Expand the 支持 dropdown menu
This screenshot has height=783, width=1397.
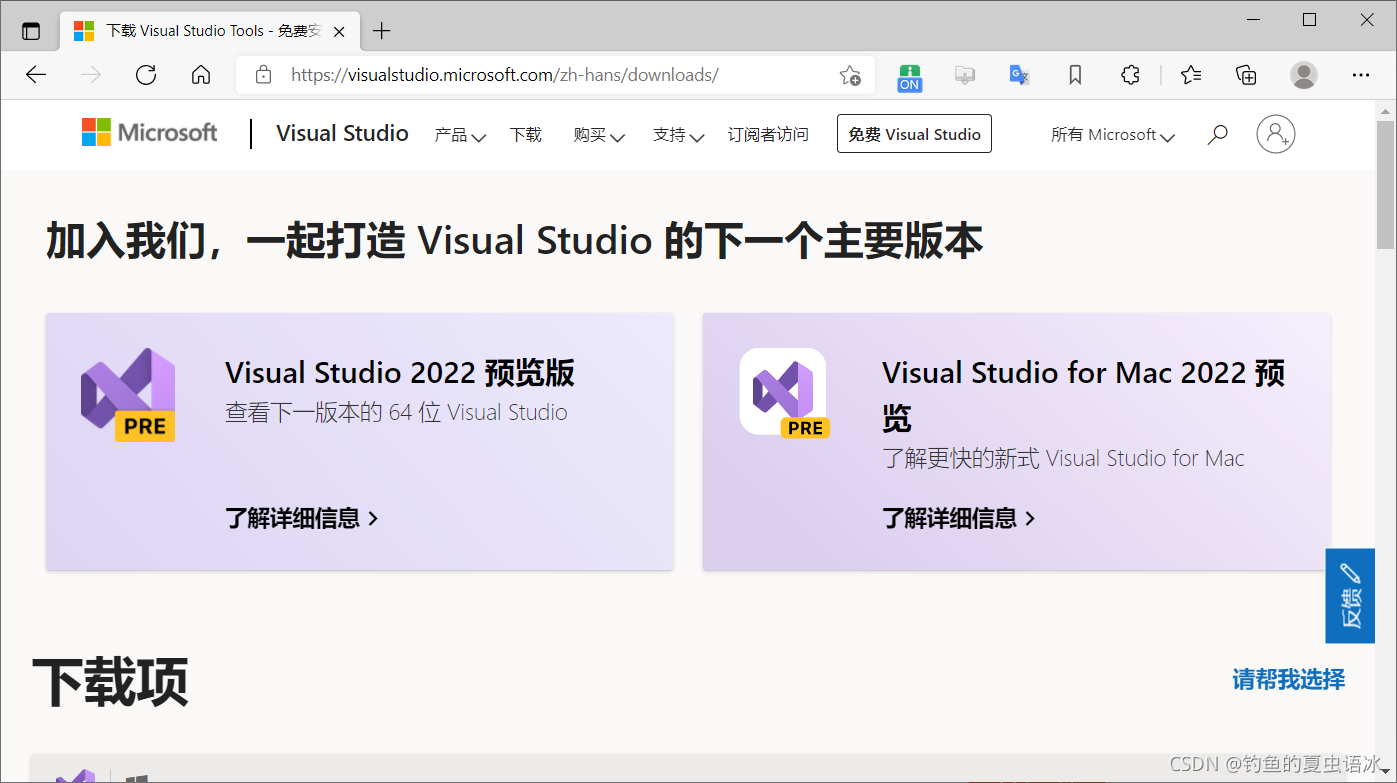tap(678, 135)
